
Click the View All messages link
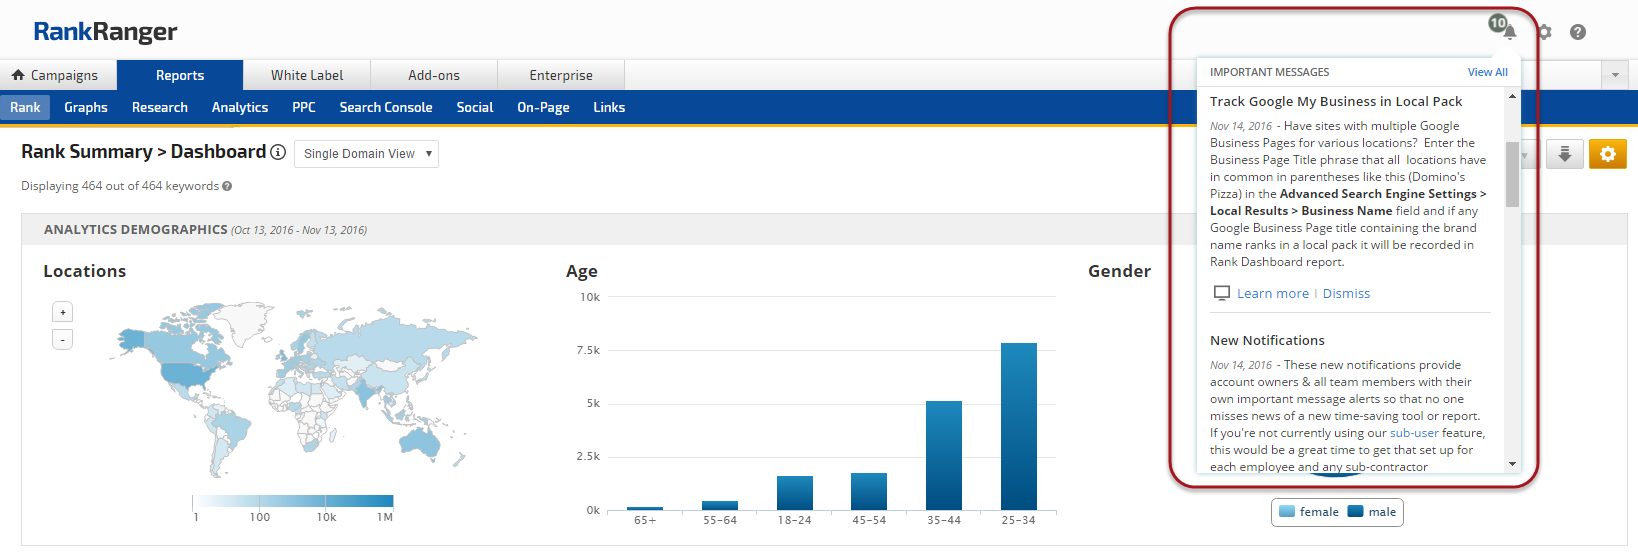1487,72
